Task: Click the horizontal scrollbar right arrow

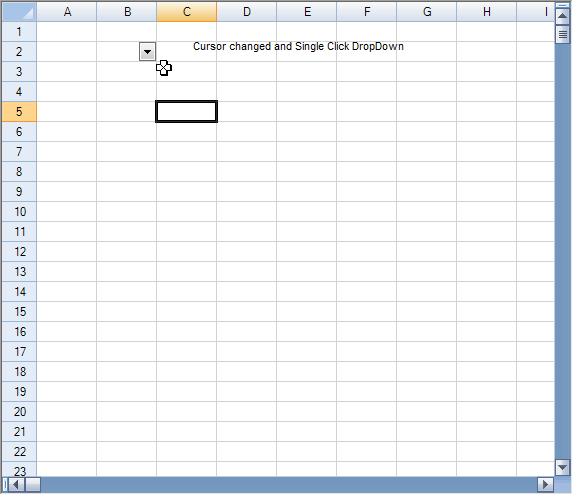Action: pyautogui.click(x=546, y=485)
